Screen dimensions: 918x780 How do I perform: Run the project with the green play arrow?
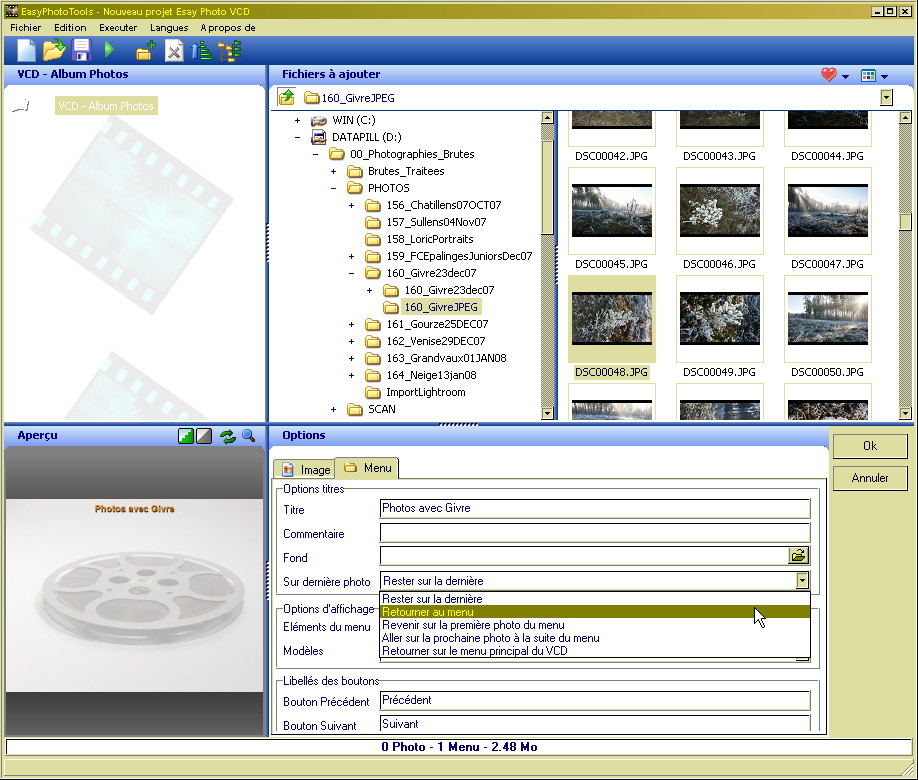(109, 50)
